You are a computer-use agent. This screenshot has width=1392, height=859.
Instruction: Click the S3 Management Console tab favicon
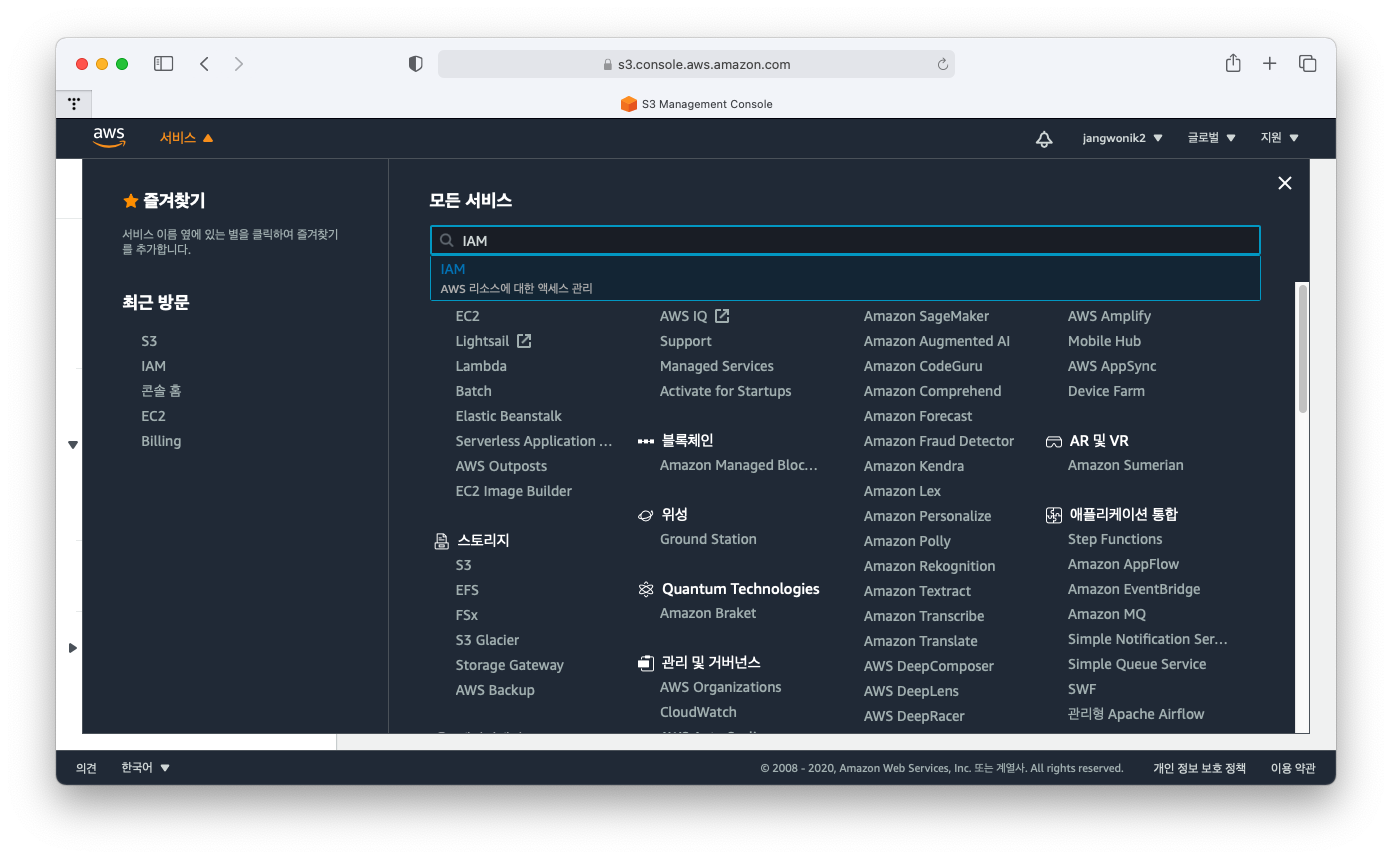coord(629,104)
